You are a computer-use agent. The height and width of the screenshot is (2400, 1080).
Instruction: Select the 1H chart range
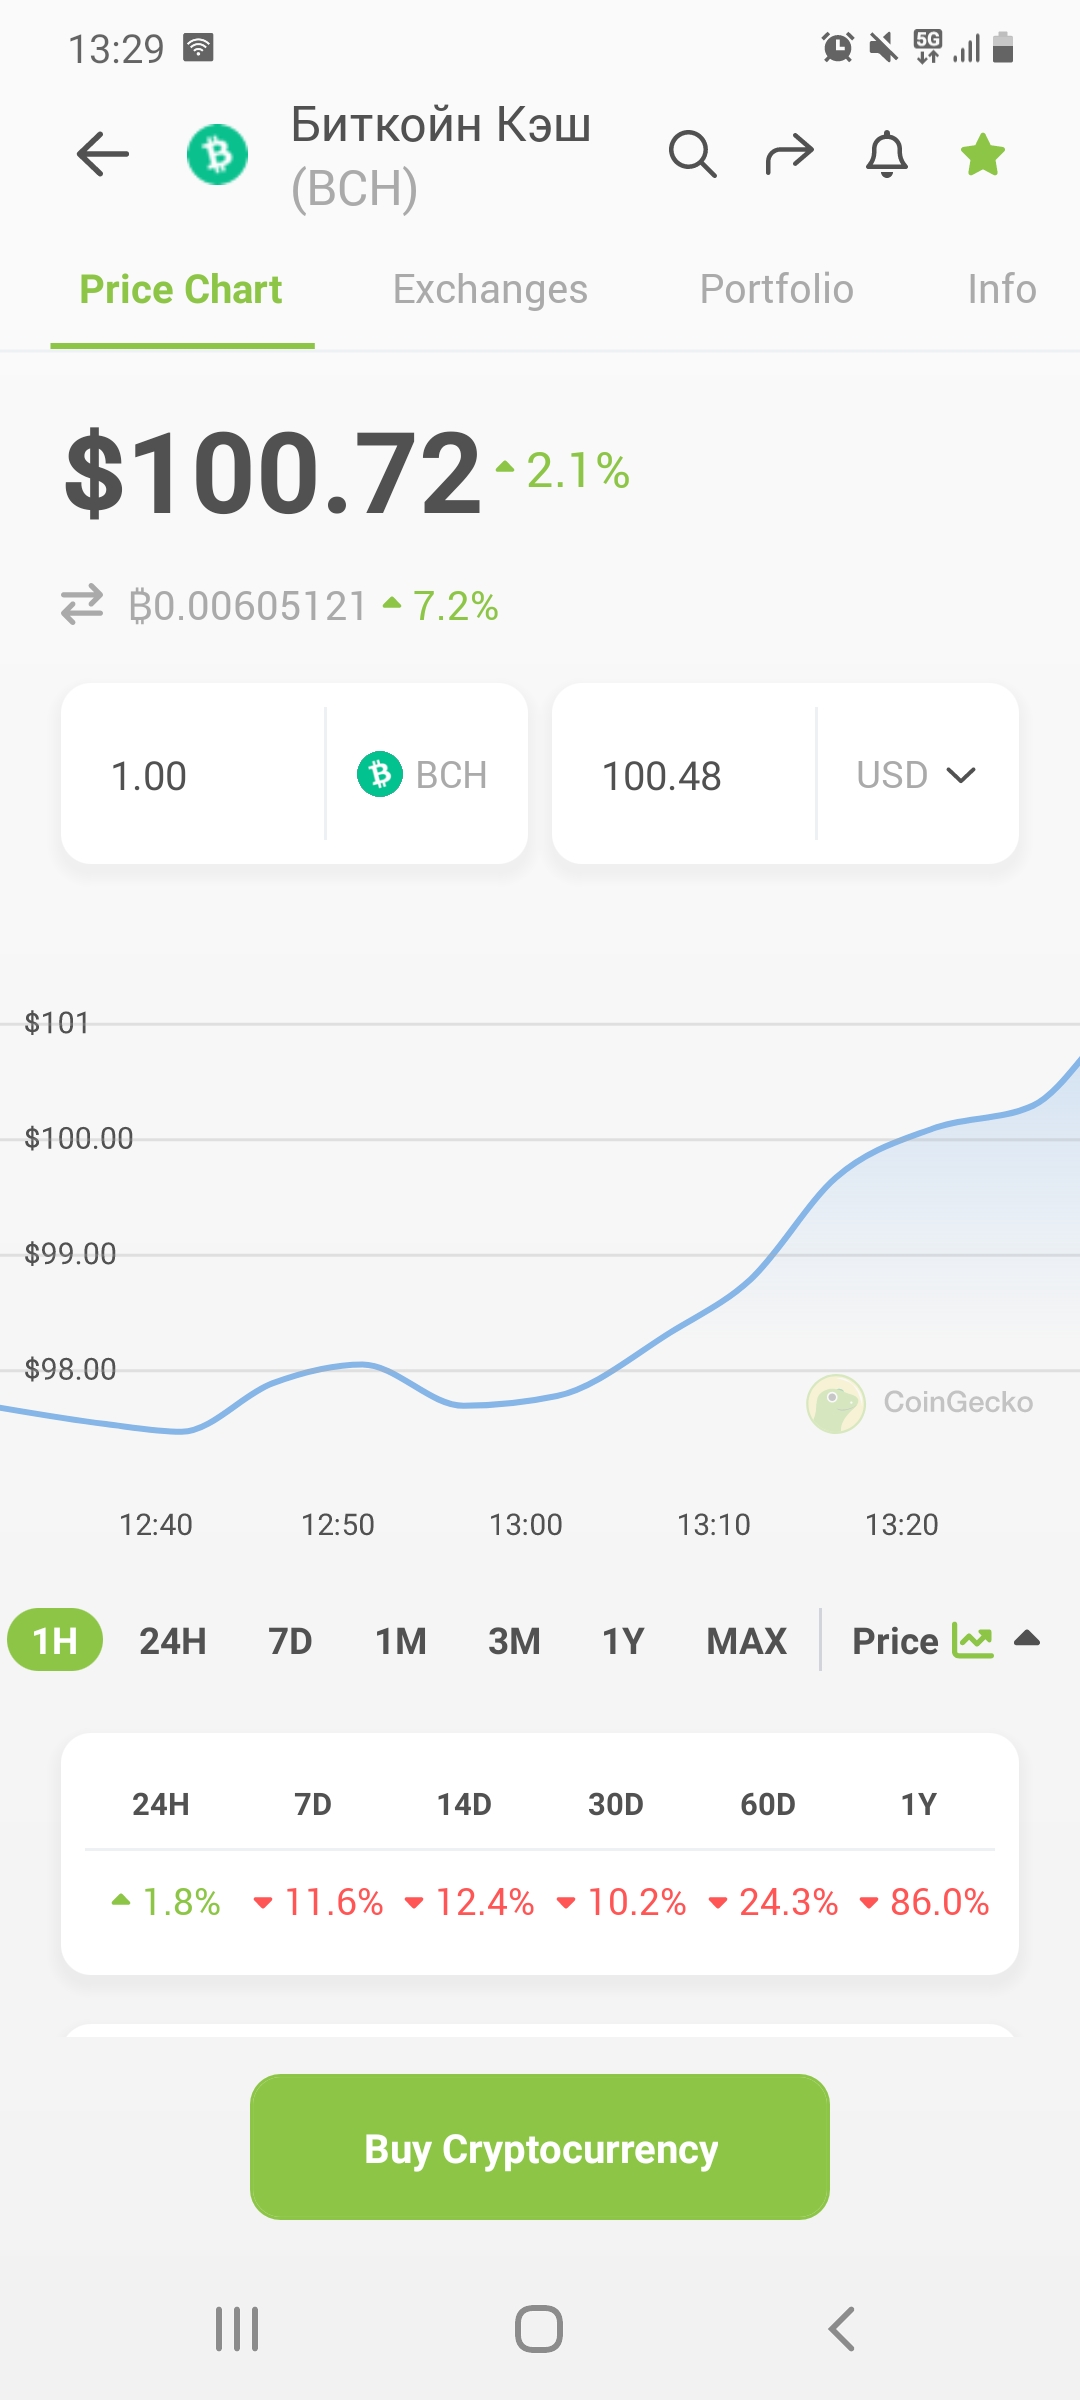(55, 1640)
